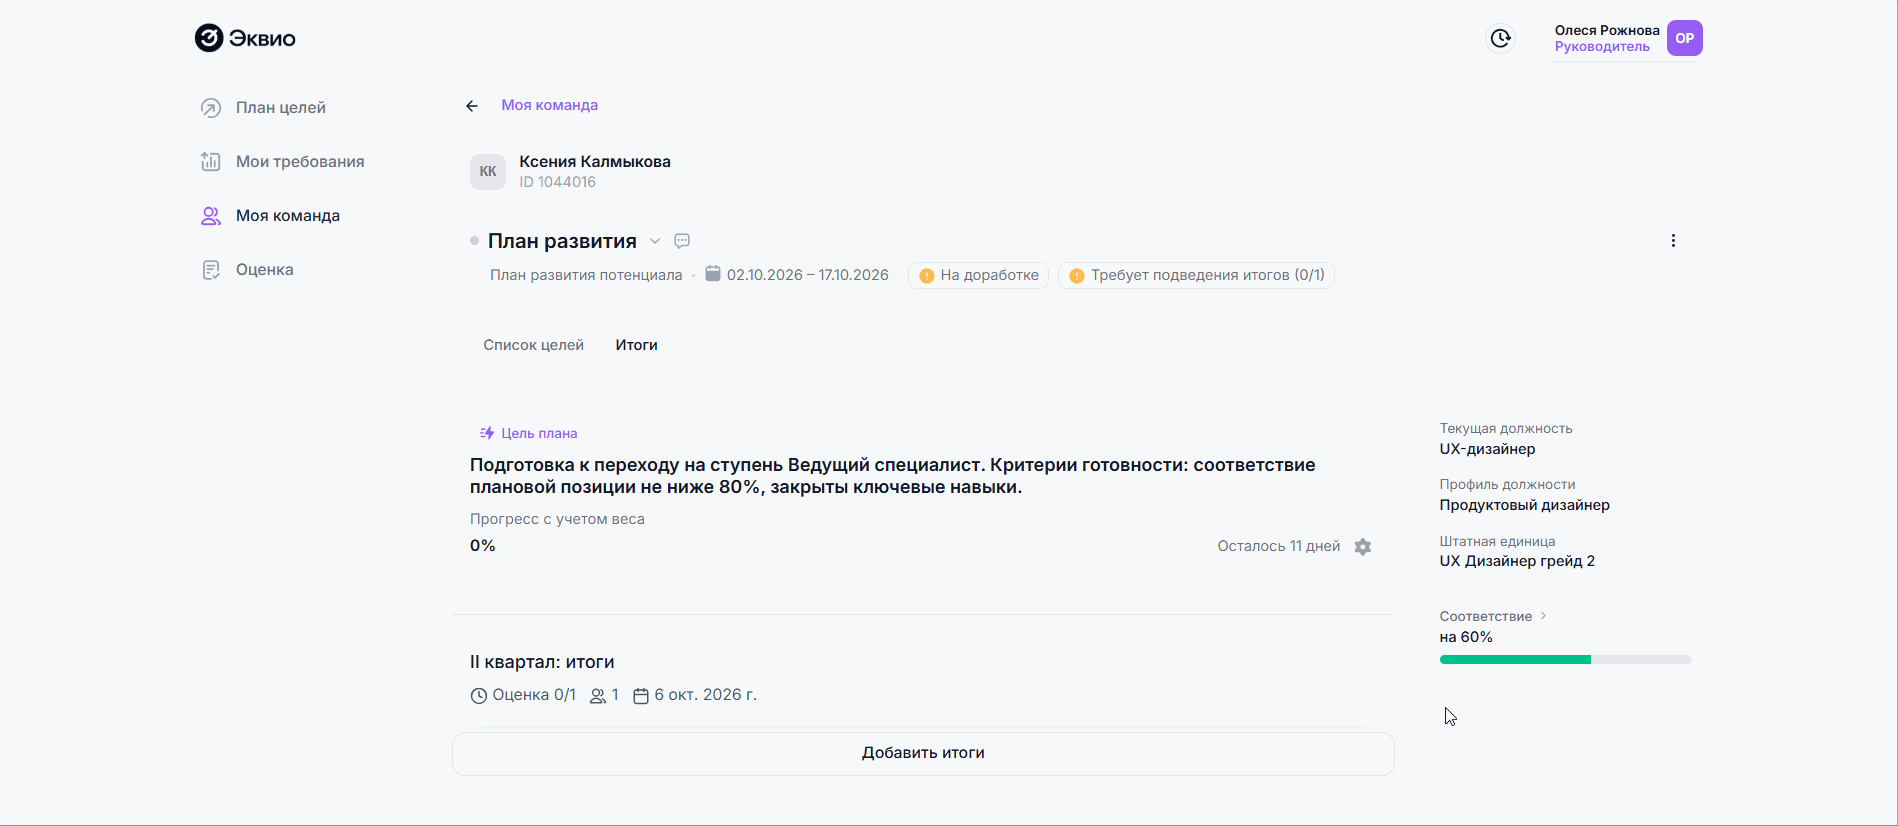Select the Итоги tab
Viewport: 1898px width, 826px height.
pyautogui.click(x=637, y=345)
